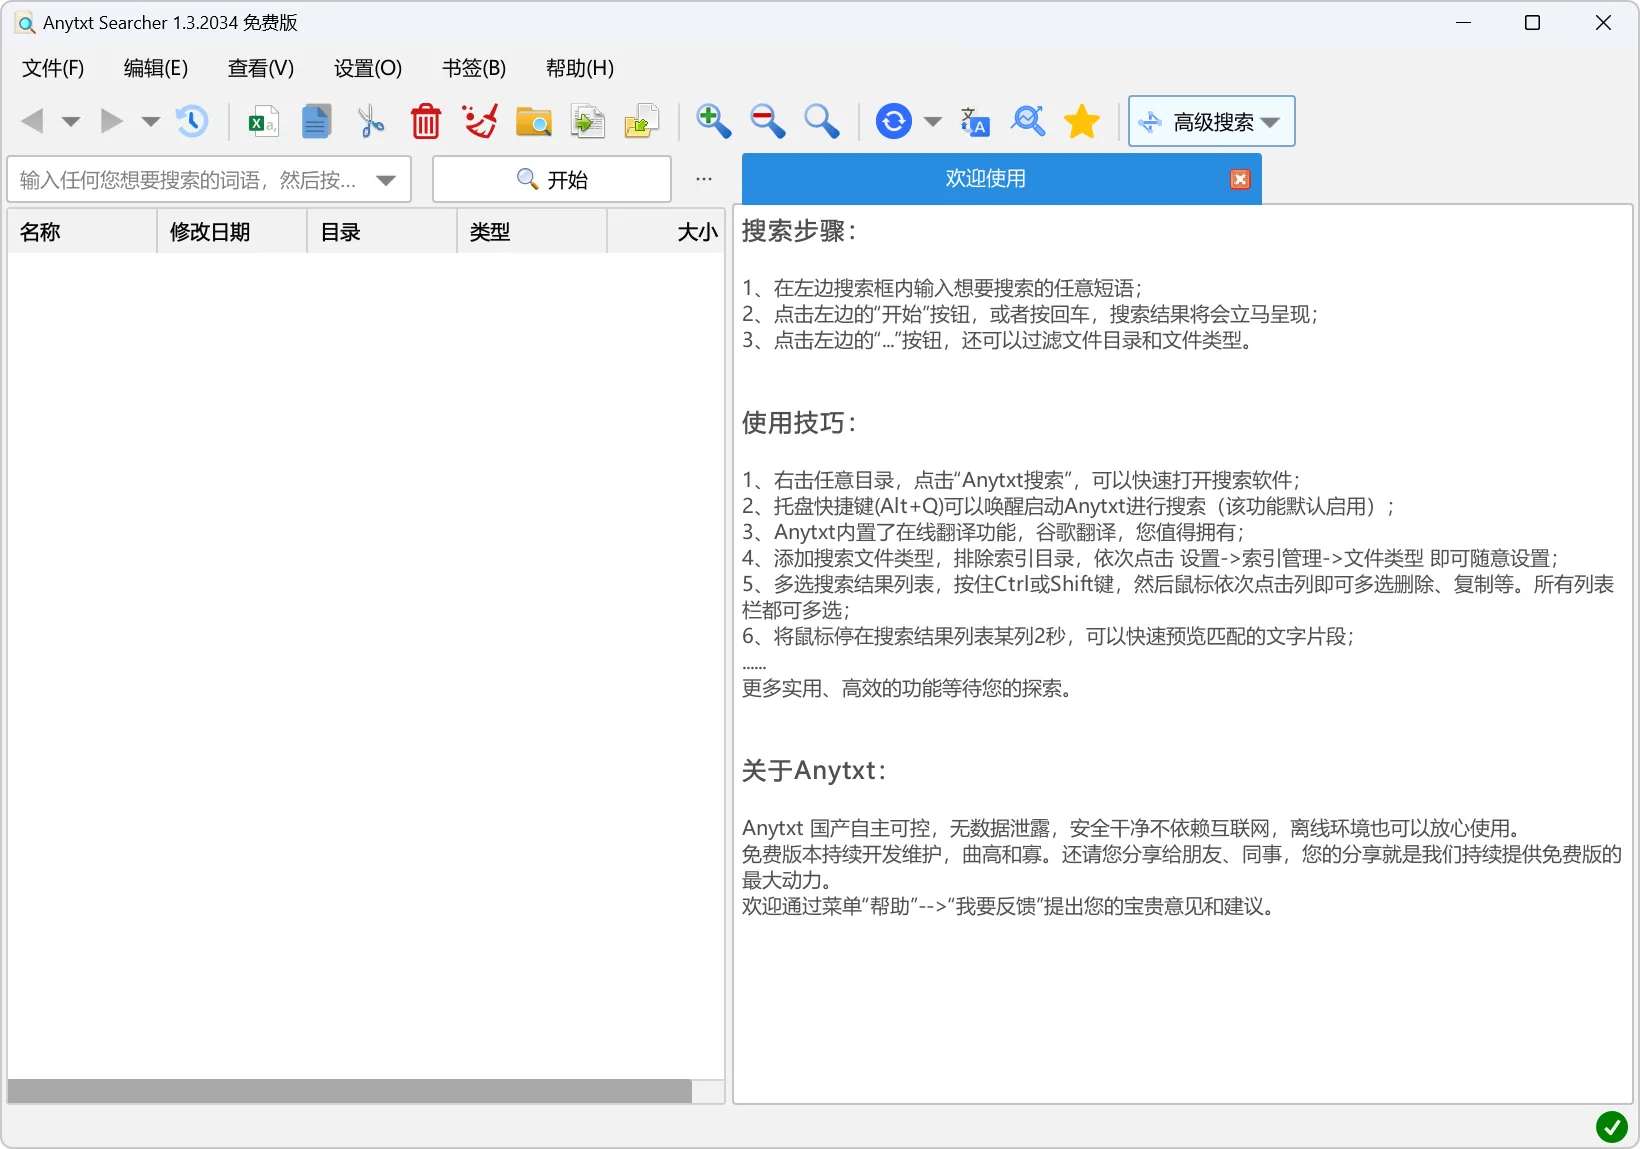
Task: Sort results by 名称 column
Action: click(82, 232)
